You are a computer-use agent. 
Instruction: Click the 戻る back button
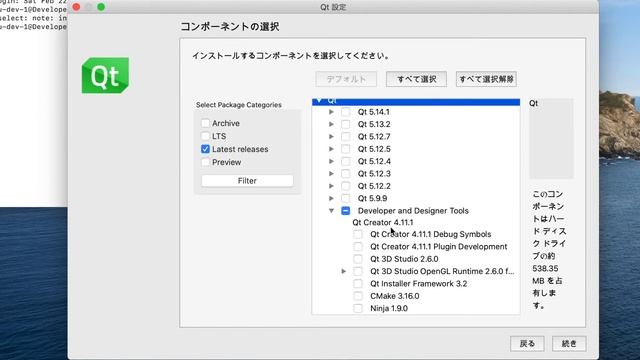click(x=527, y=344)
